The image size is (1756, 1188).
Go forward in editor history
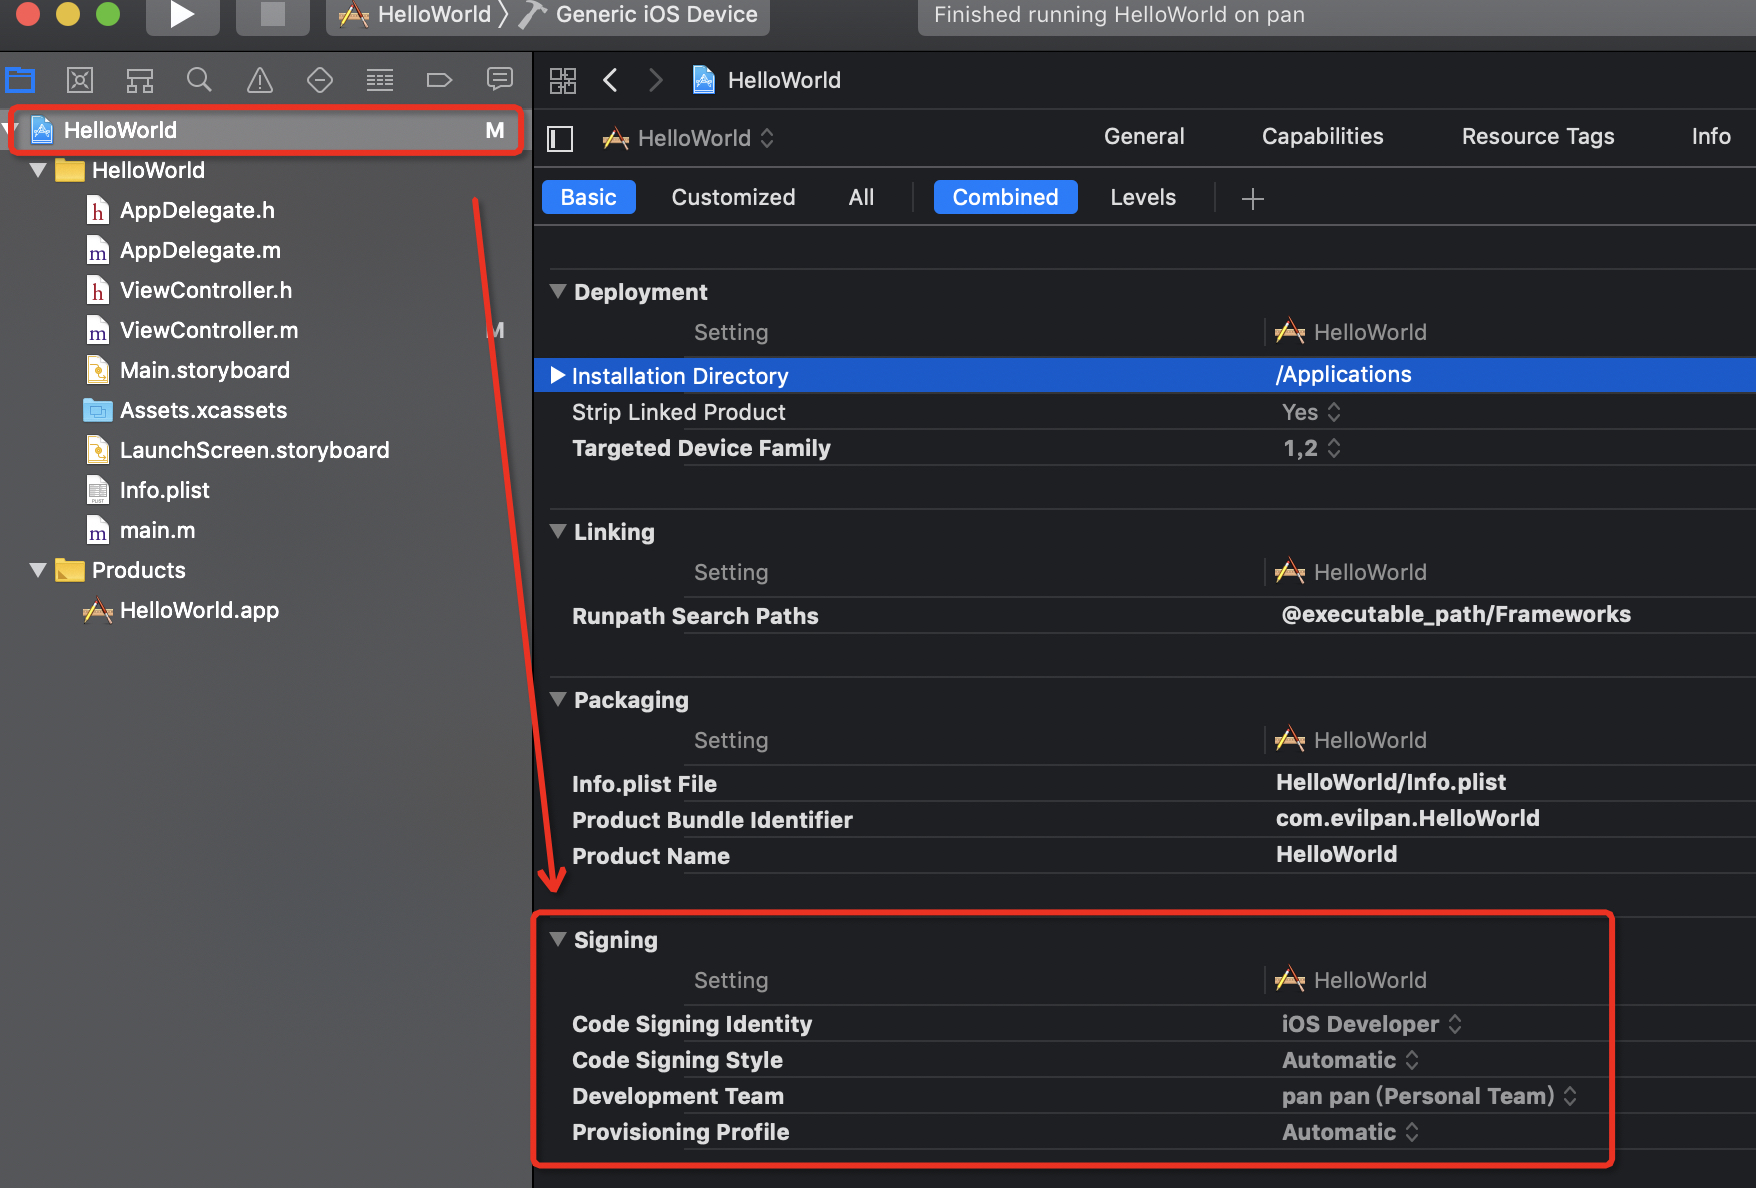(655, 80)
